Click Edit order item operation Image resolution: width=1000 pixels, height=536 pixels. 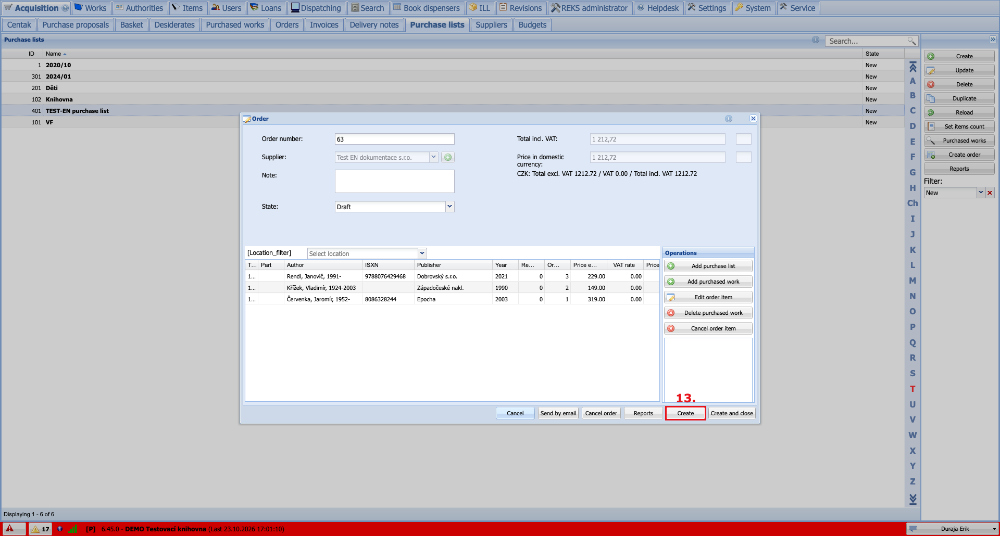point(709,297)
